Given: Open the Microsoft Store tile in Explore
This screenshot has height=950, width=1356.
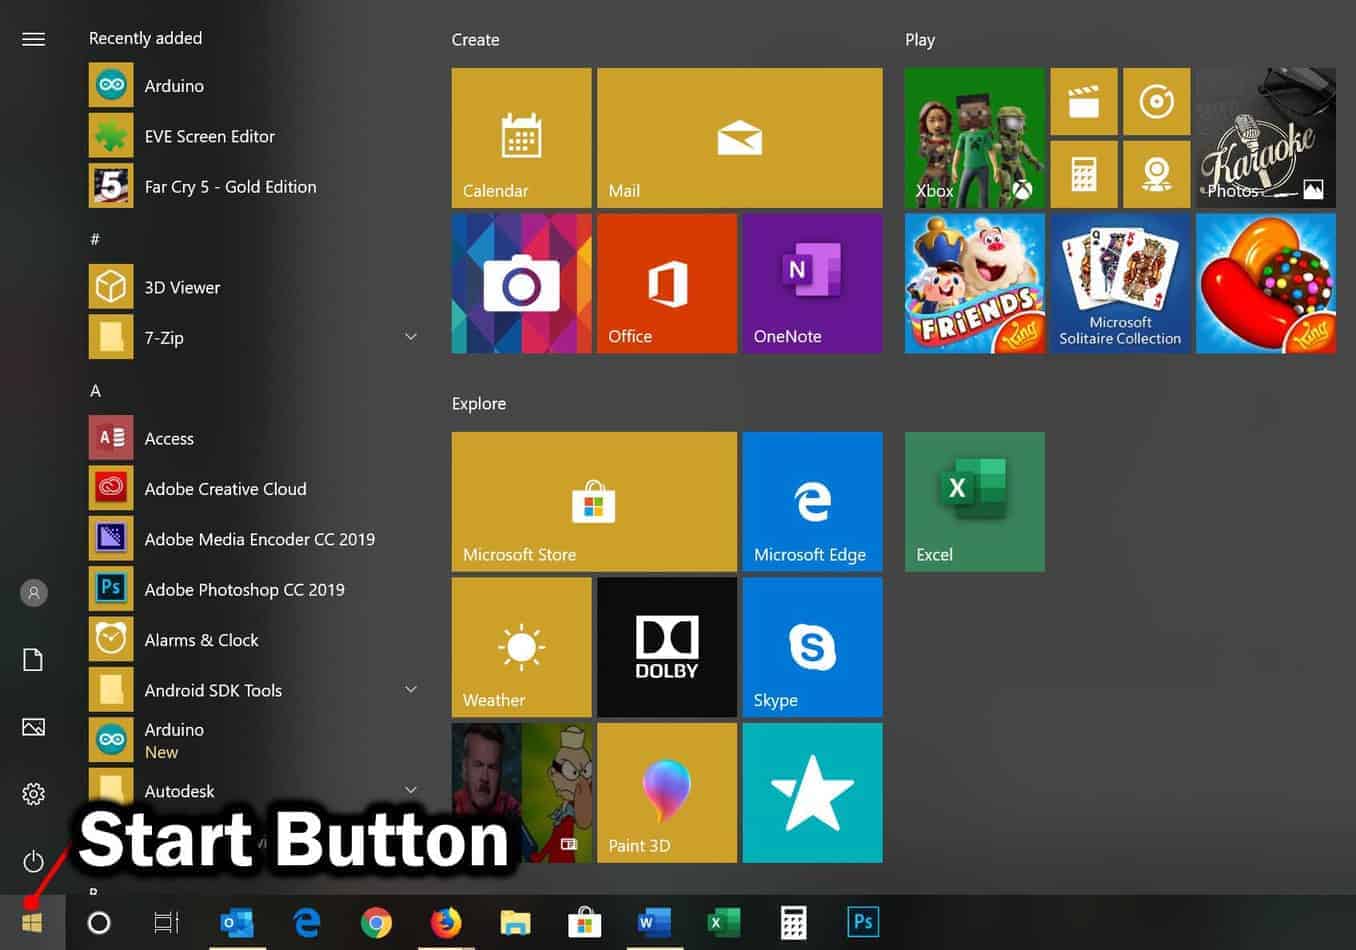Looking at the screenshot, I should click(x=594, y=502).
